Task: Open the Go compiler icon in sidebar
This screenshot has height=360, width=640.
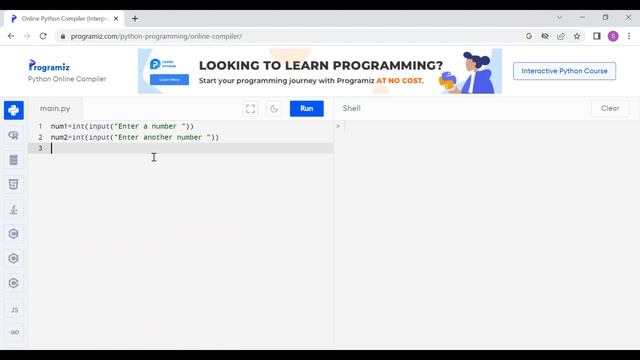Action: pos(14,332)
